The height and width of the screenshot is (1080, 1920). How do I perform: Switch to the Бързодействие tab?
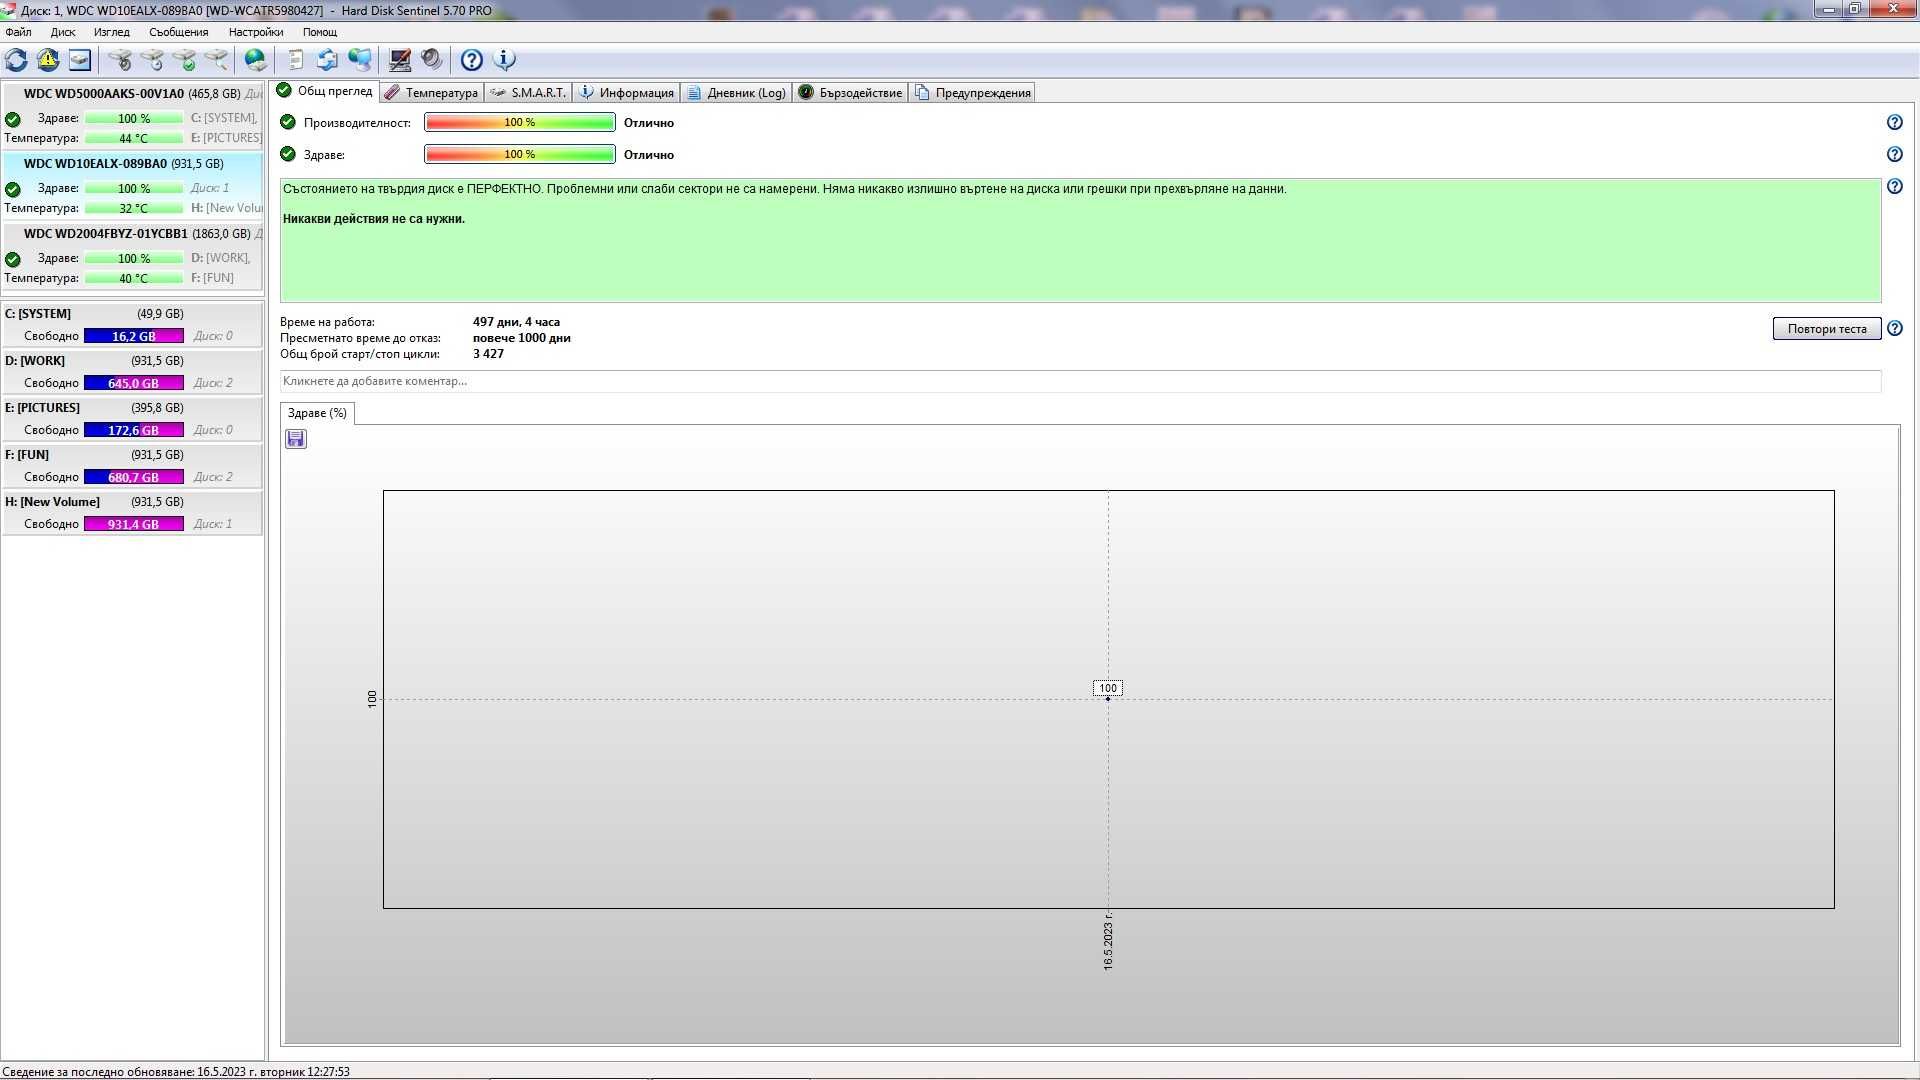point(850,92)
